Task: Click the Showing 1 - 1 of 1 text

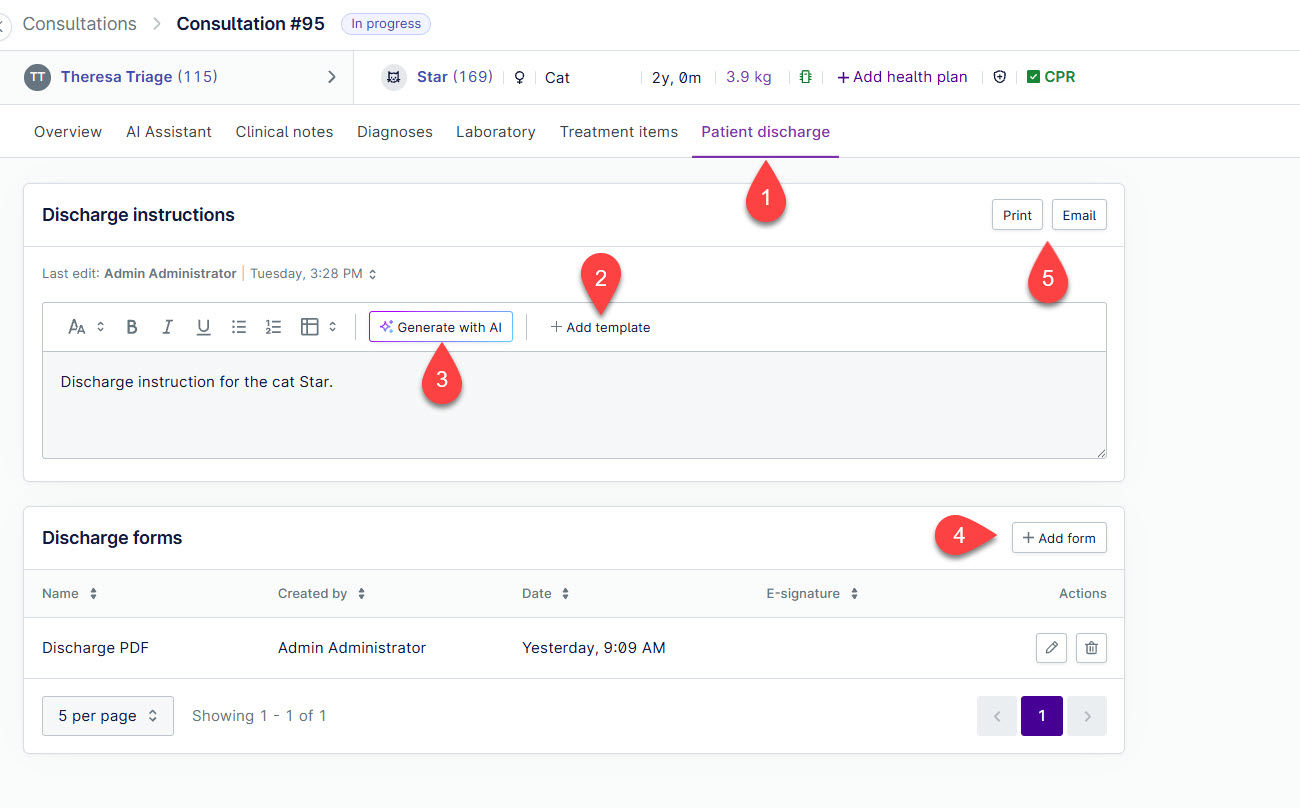Action: pos(259,716)
